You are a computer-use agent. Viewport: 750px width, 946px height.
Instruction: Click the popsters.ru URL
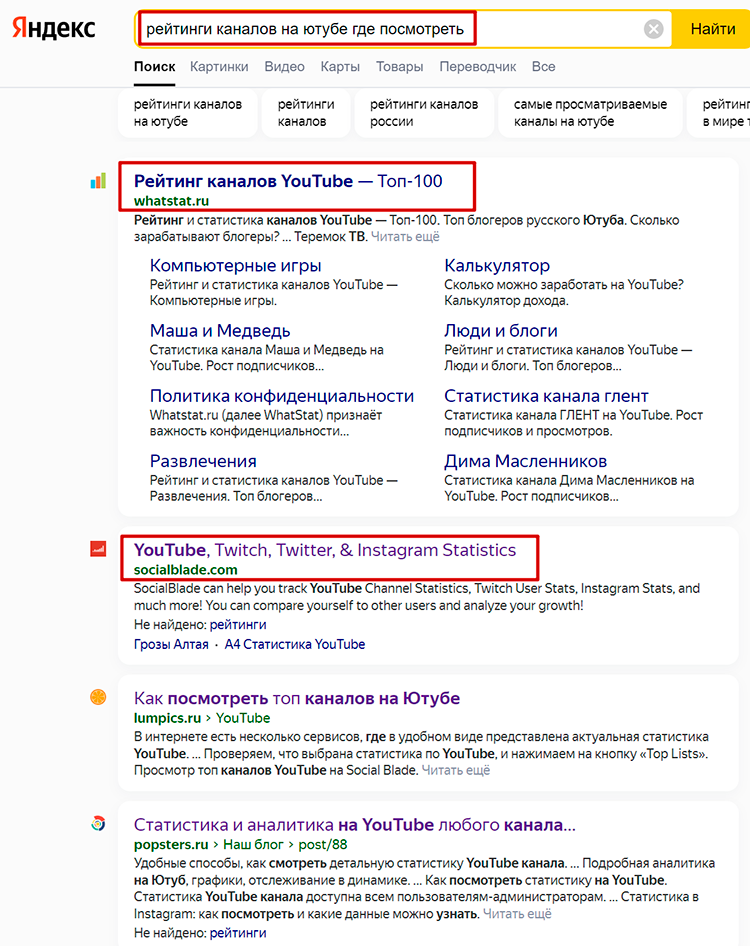[x=171, y=845]
